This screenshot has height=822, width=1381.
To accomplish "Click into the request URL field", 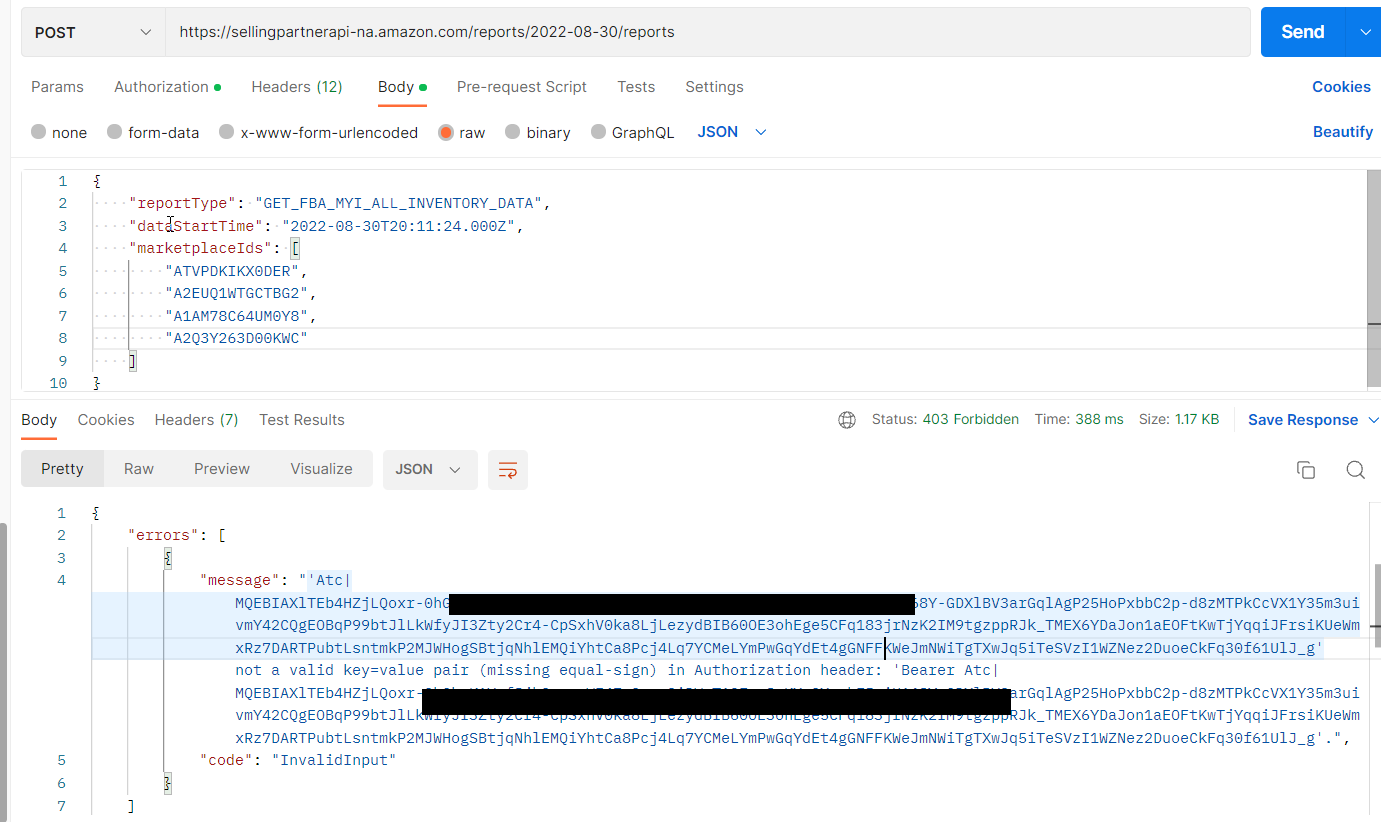I will (x=708, y=32).
